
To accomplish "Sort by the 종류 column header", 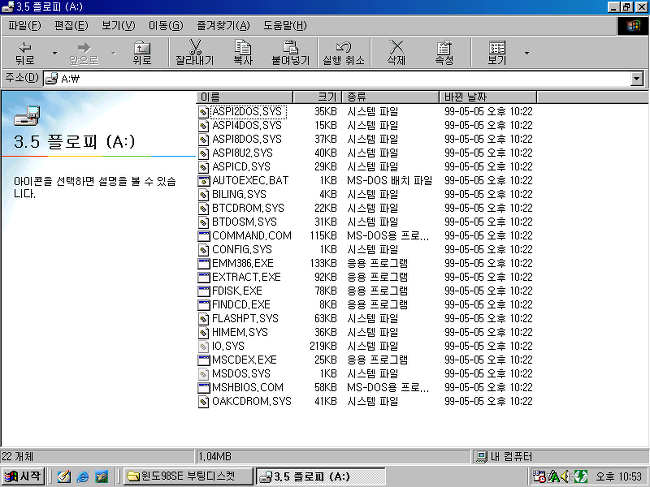I will 390,97.
